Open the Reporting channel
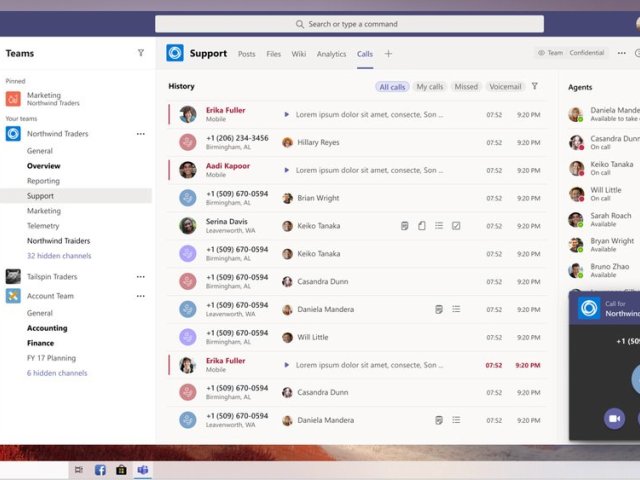Image resolution: width=640 pixels, height=480 pixels. tap(43, 181)
